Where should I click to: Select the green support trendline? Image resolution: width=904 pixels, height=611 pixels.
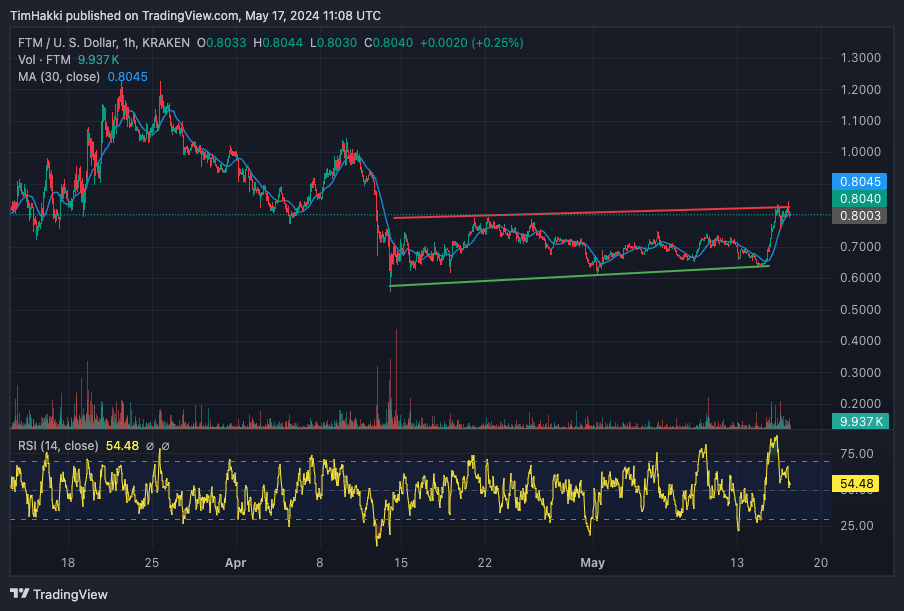(x=579, y=276)
